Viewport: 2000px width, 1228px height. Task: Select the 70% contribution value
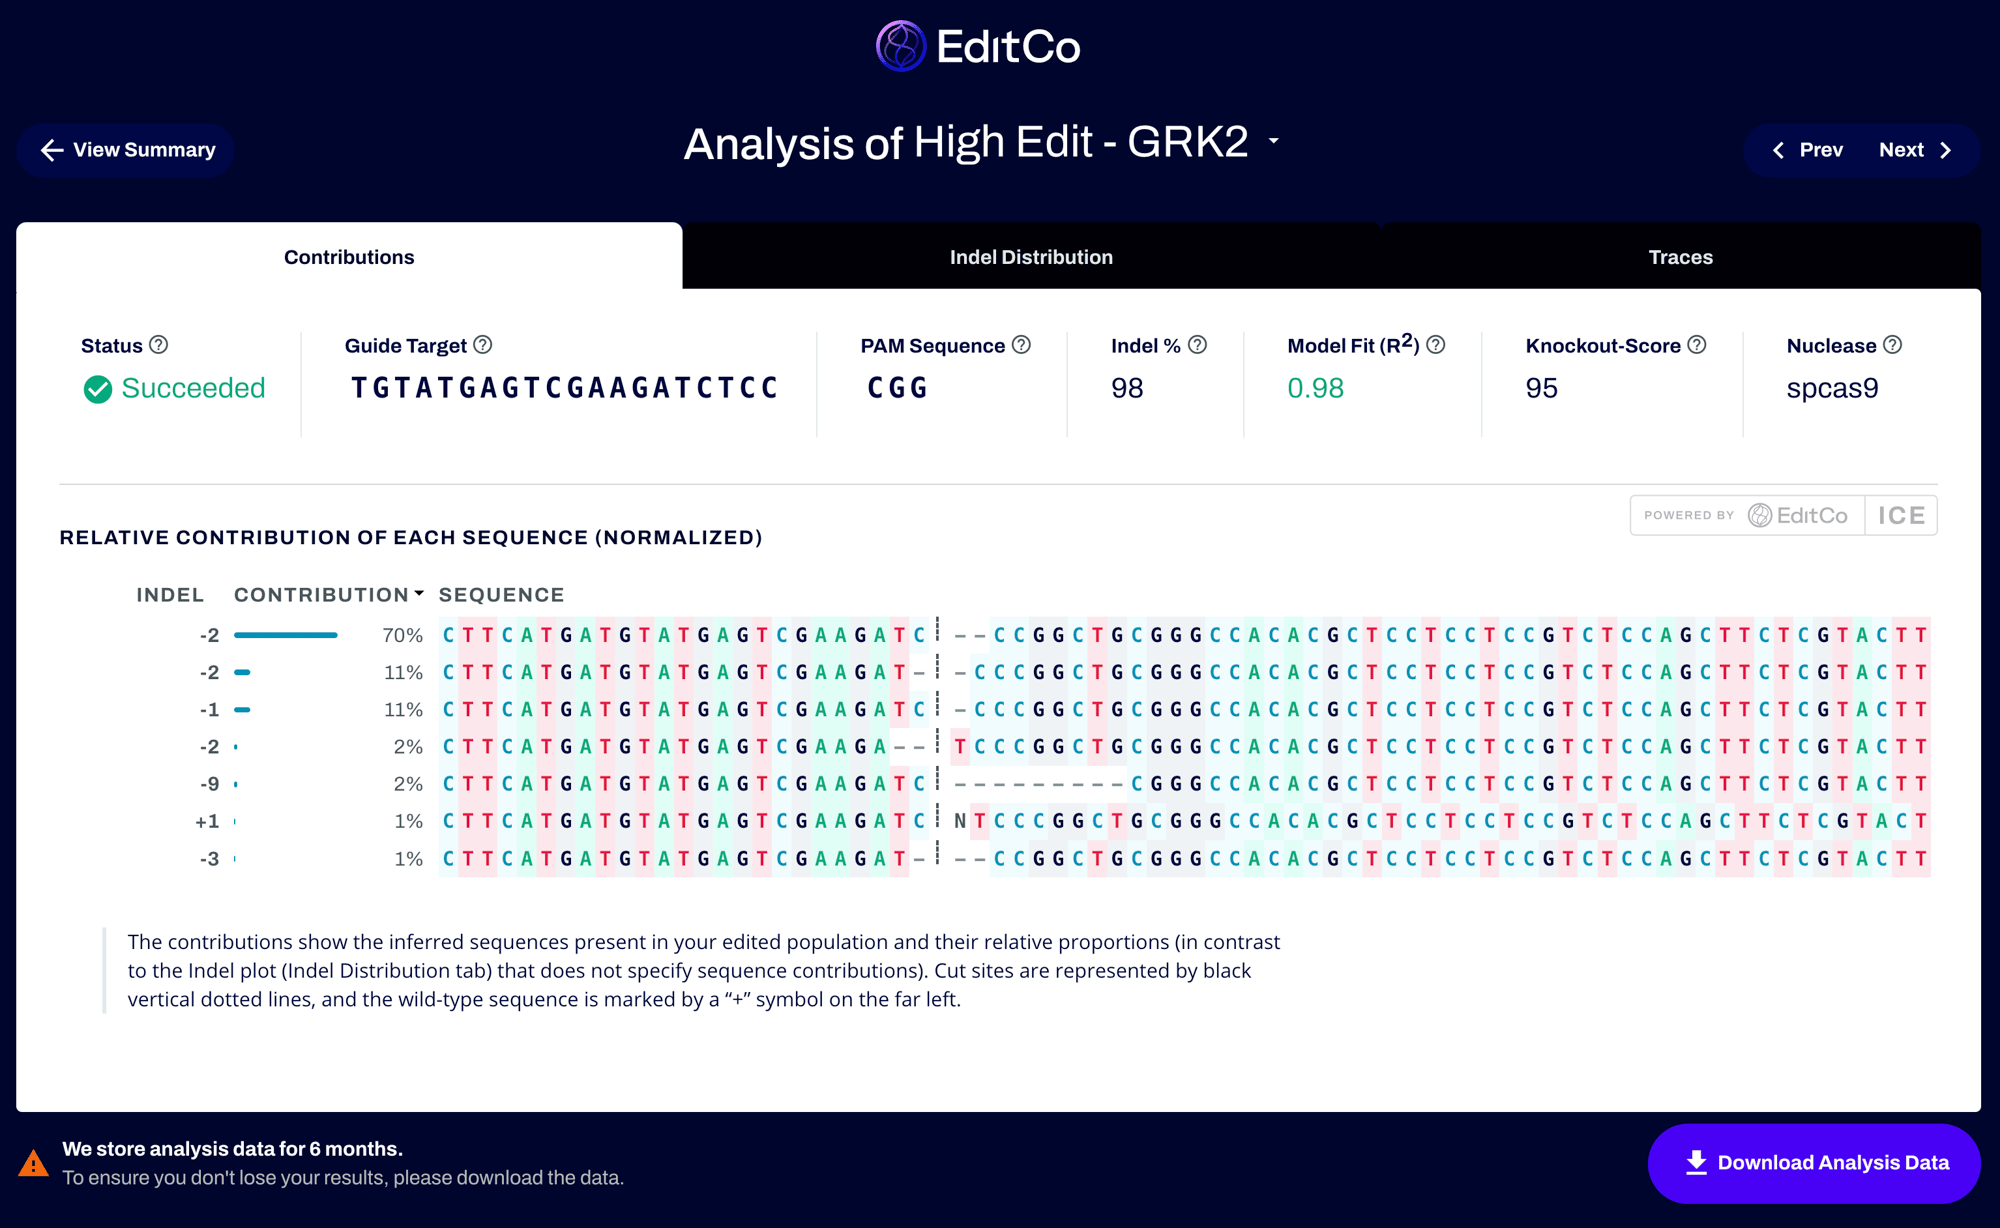point(402,635)
